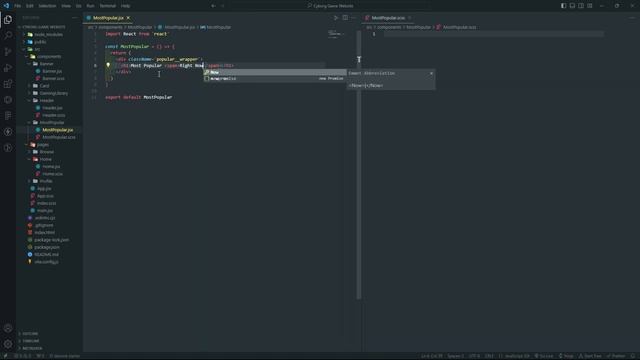Toggle primary side bar layout button

[x=563, y=6]
